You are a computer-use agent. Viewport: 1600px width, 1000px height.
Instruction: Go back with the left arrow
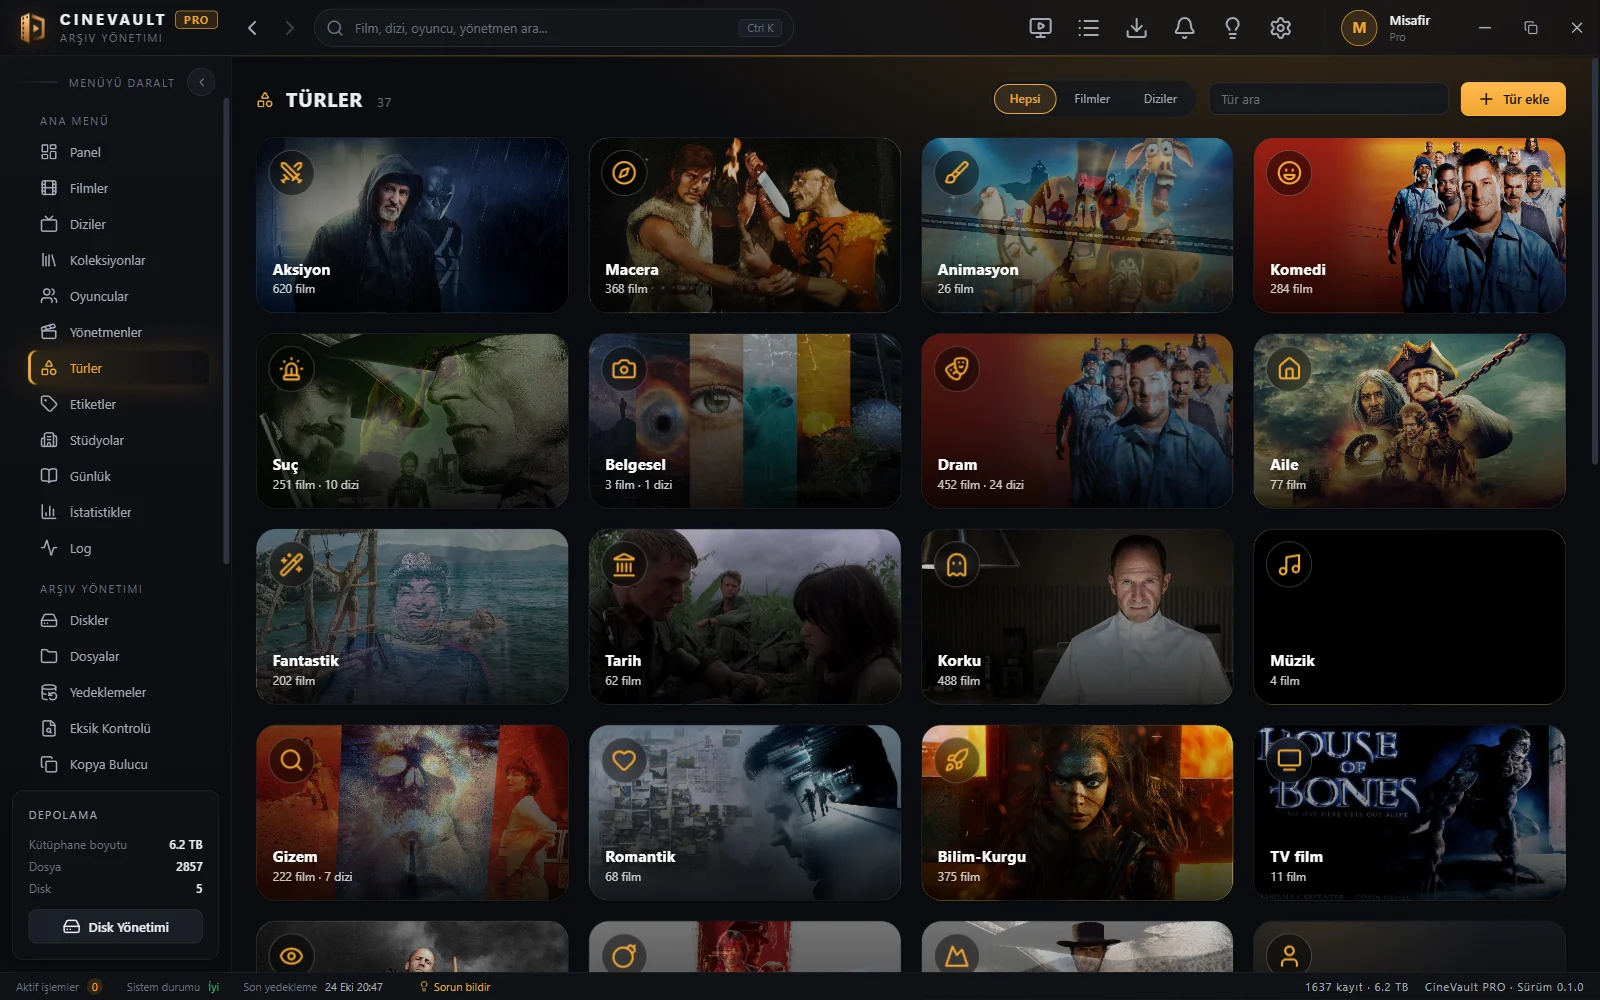point(252,28)
